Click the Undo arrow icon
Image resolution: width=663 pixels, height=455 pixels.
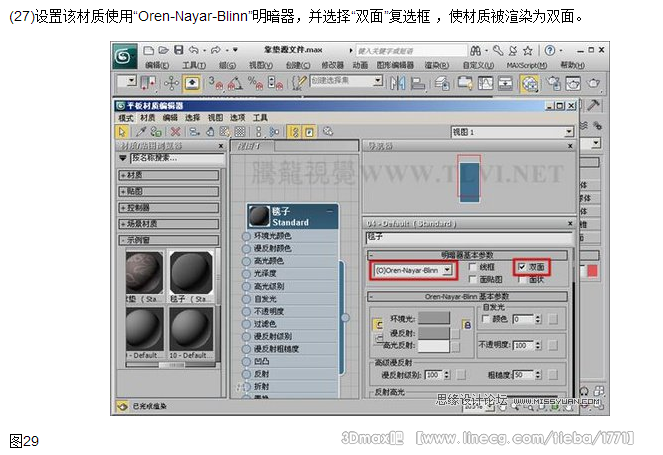click(x=193, y=50)
